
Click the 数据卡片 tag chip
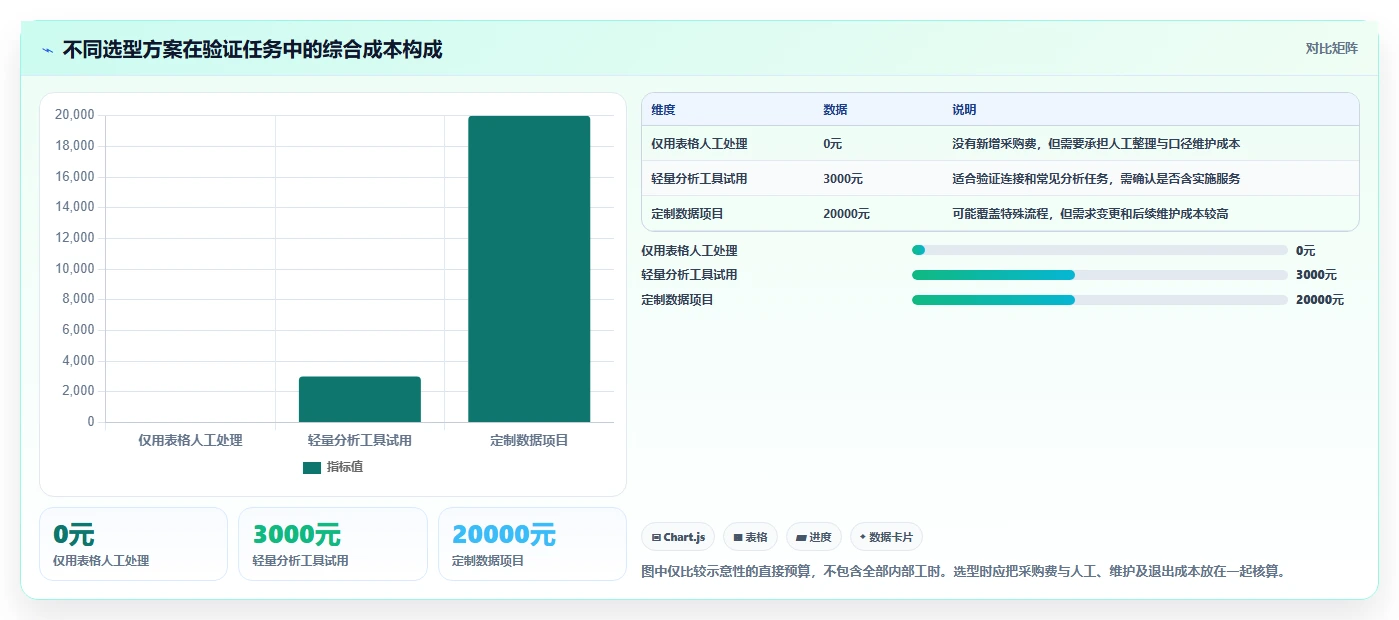[x=886, y=537]
